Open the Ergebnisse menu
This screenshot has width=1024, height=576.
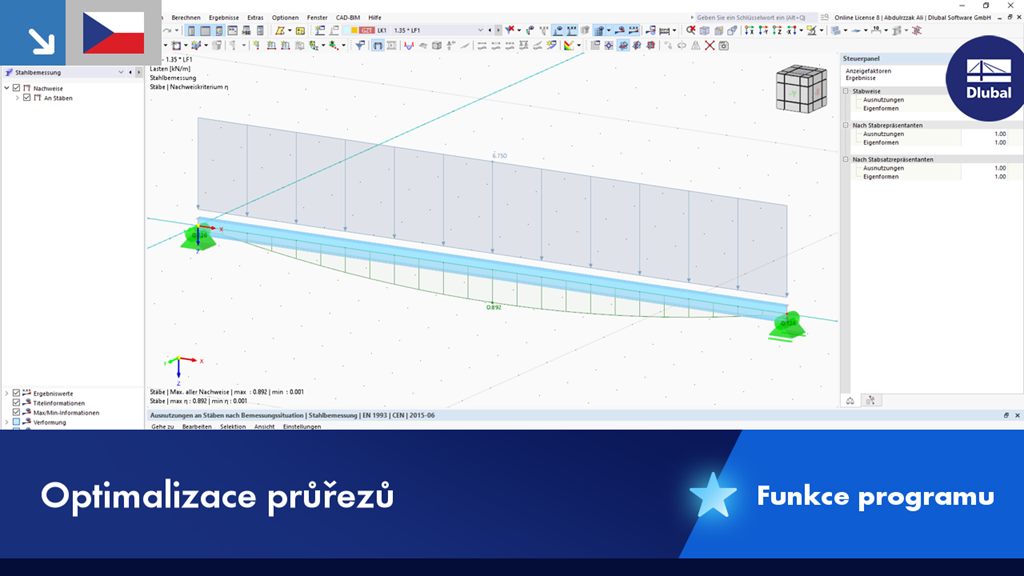(x=223, y=17)
